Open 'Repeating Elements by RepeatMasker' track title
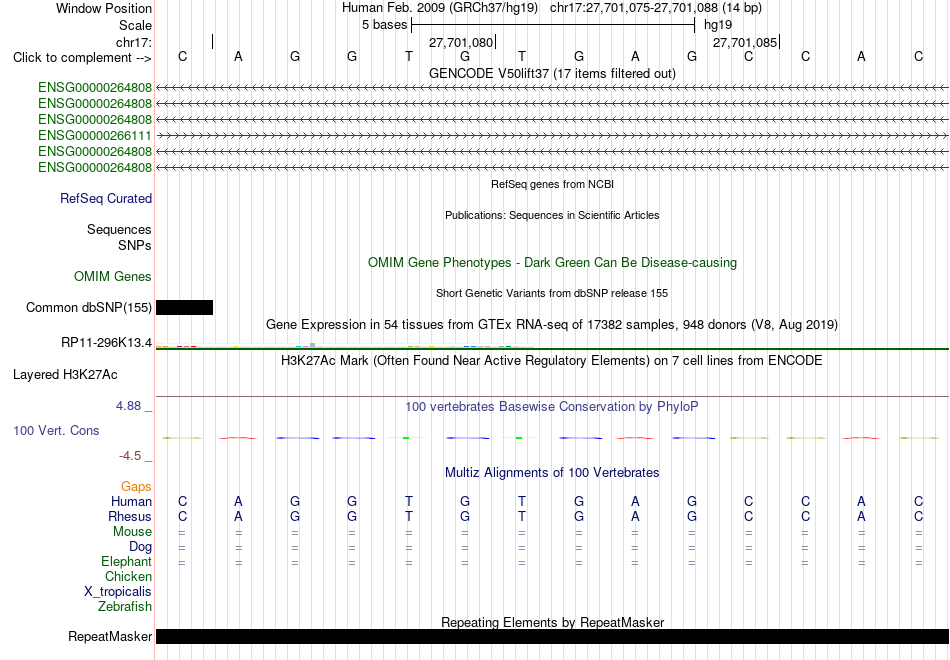This screenshot has width=950, height=660. [552, 622]
